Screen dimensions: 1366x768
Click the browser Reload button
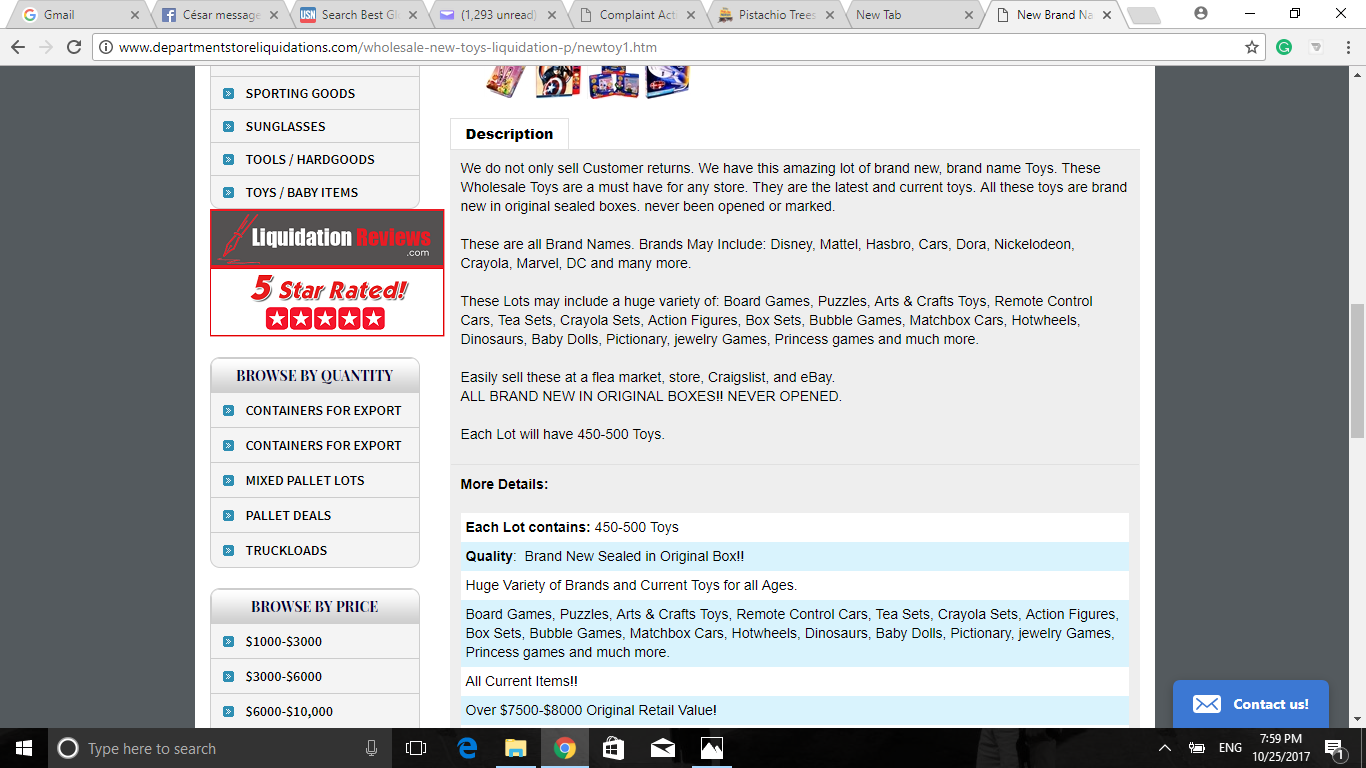point(73,47)
